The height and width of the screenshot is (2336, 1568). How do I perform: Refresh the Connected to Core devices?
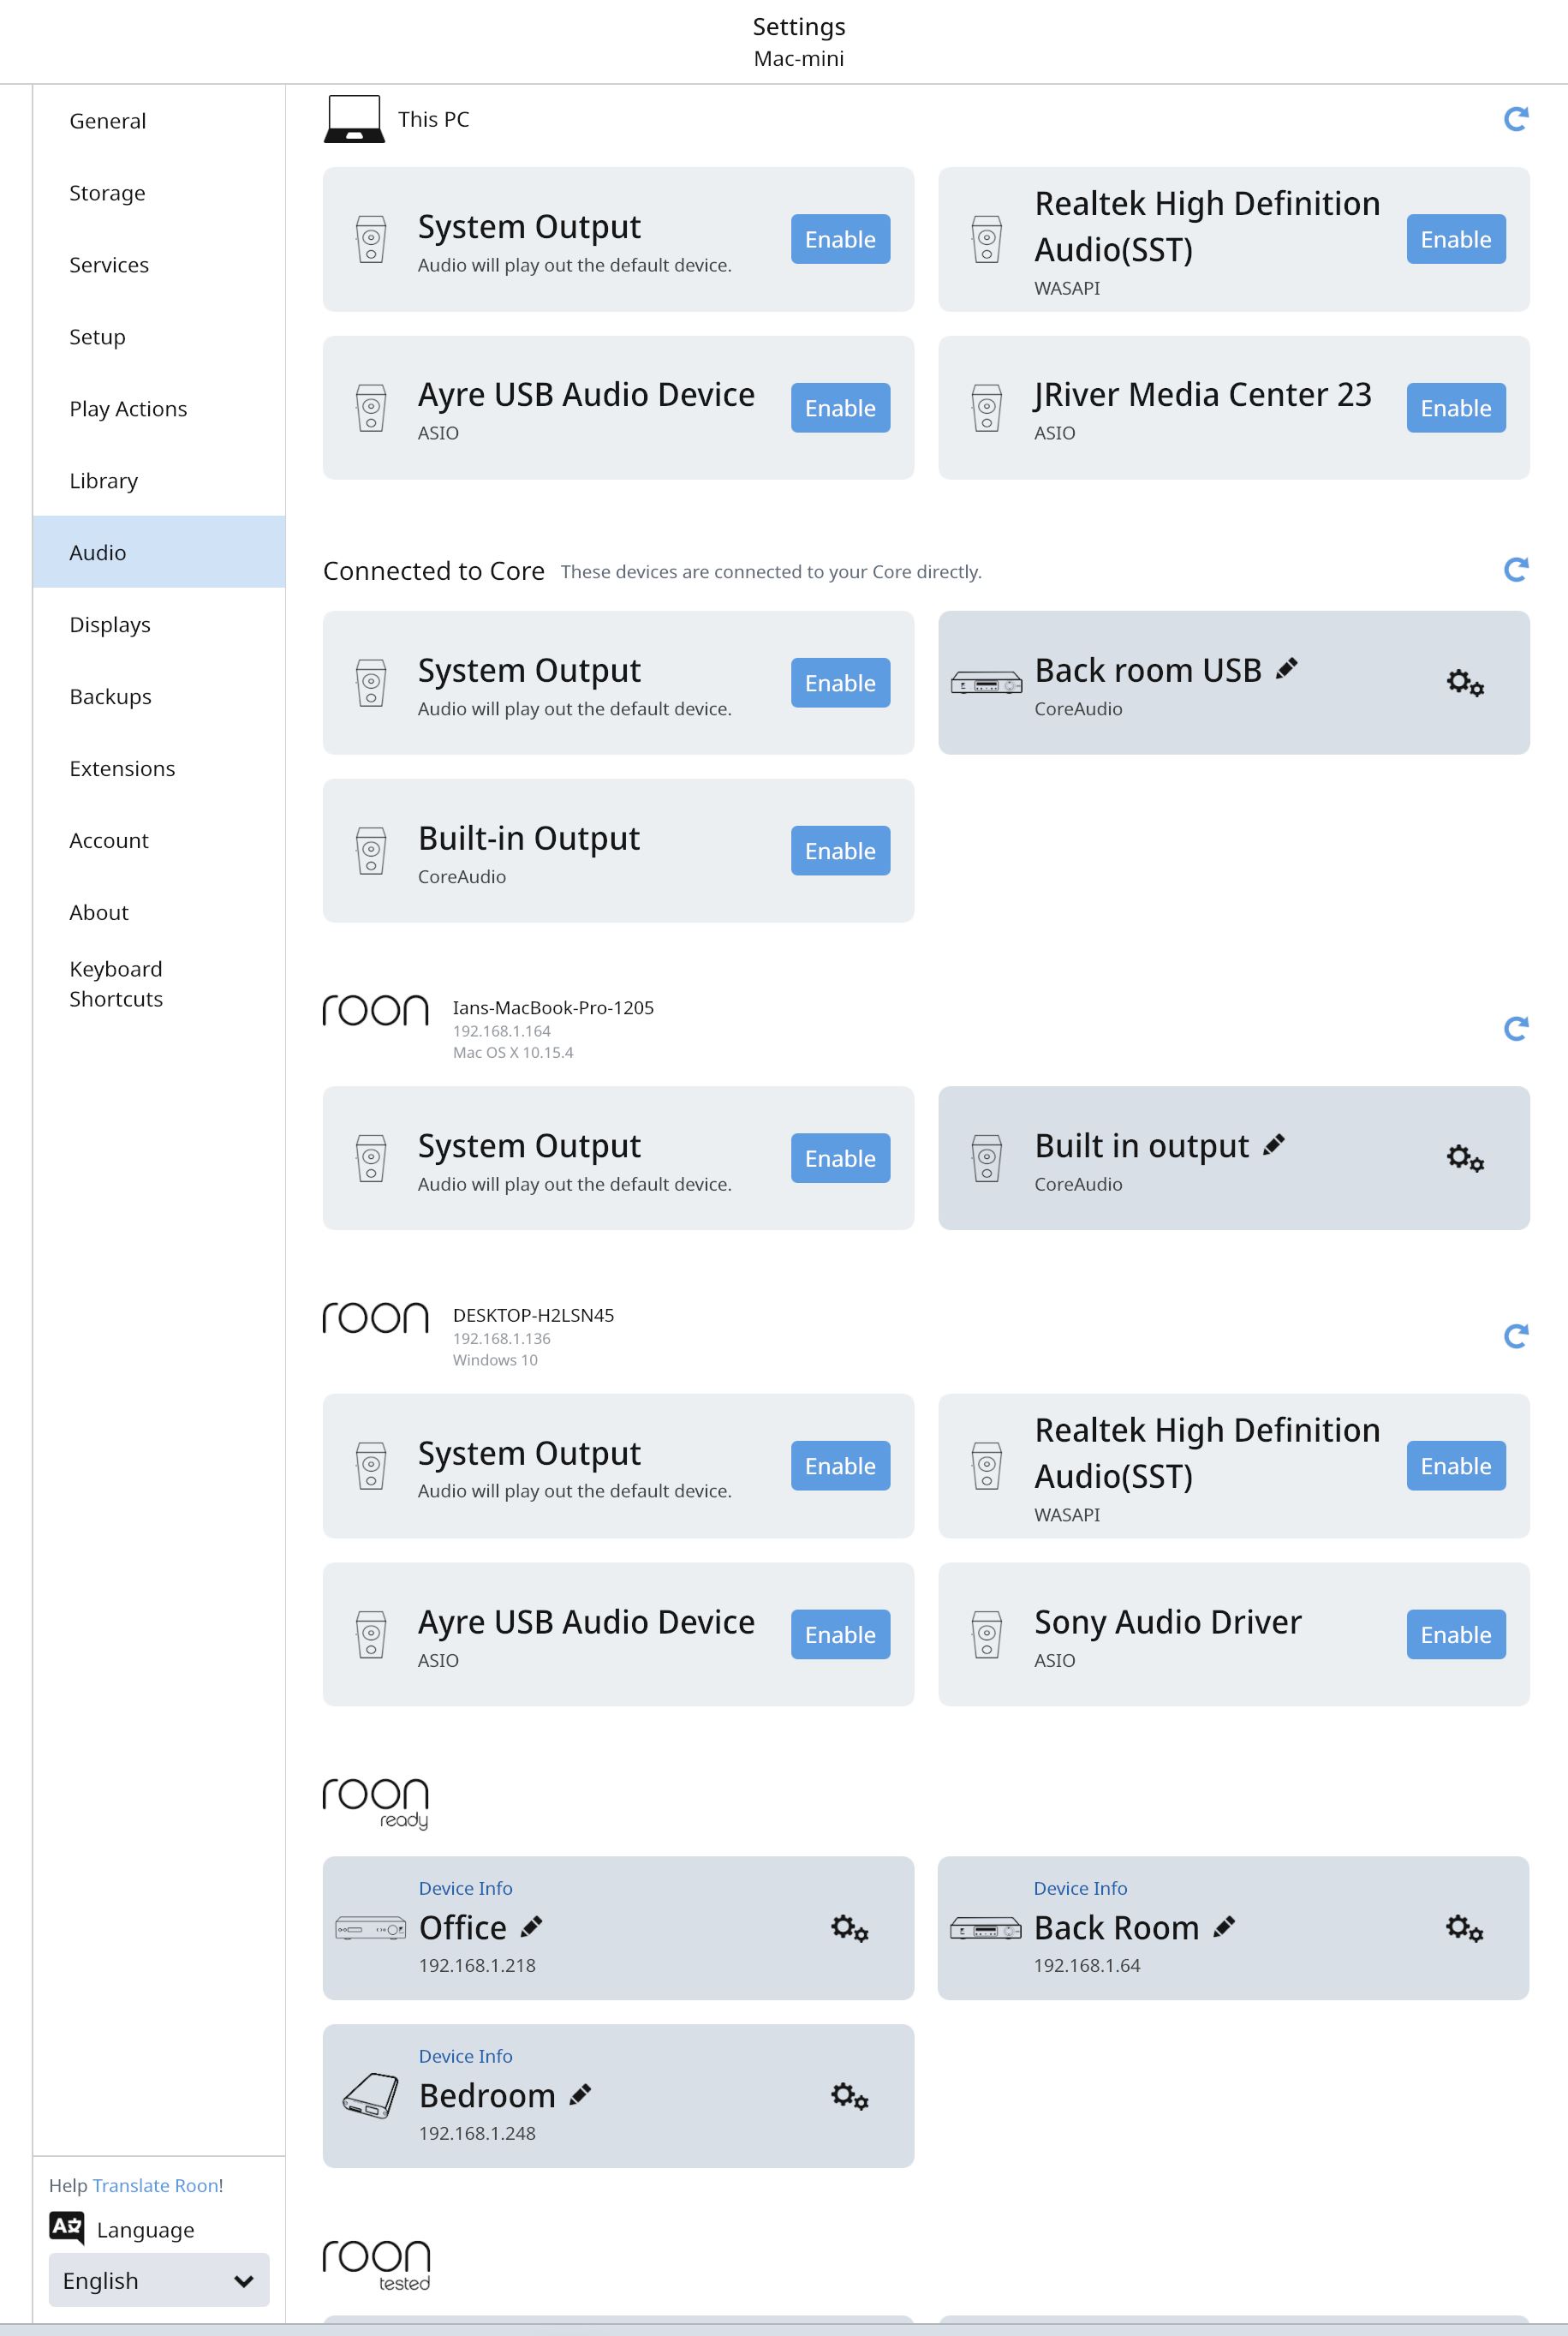coord(1516,569)
